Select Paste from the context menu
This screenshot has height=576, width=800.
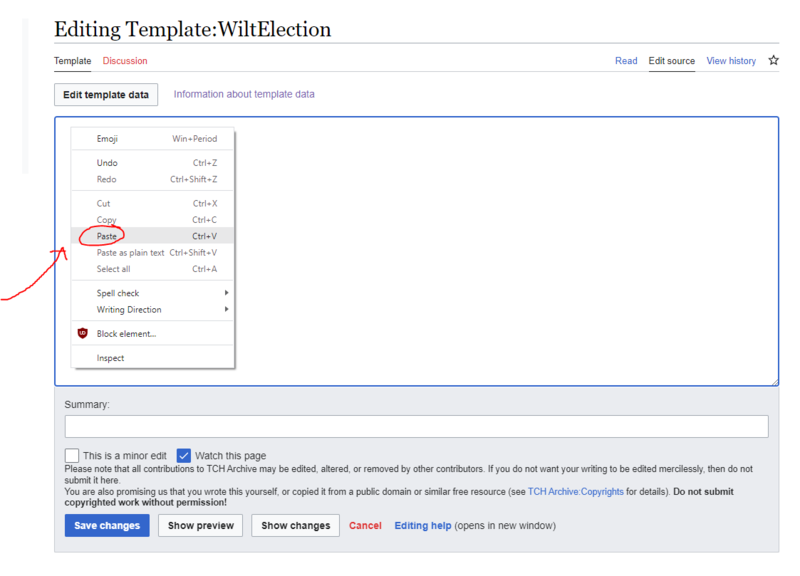click(105, 235)
